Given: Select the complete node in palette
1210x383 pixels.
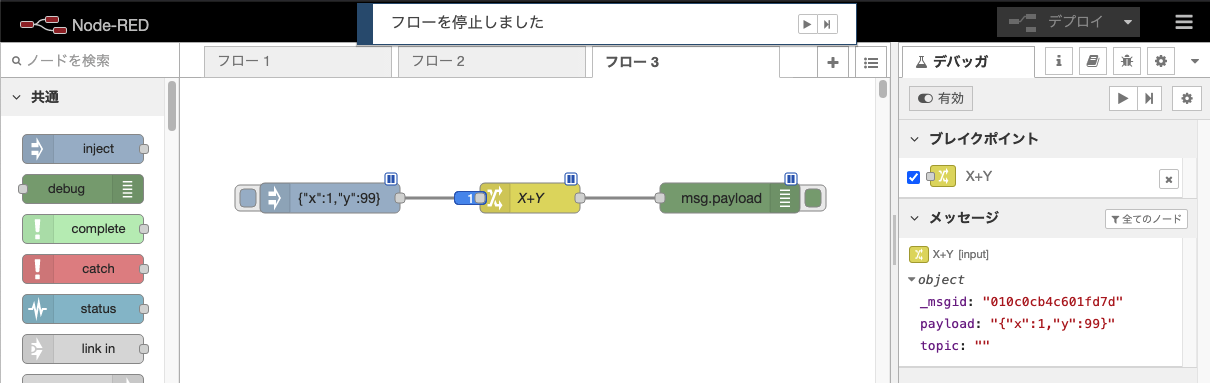Looking at the screenshot, I should (x=83, y=229).
